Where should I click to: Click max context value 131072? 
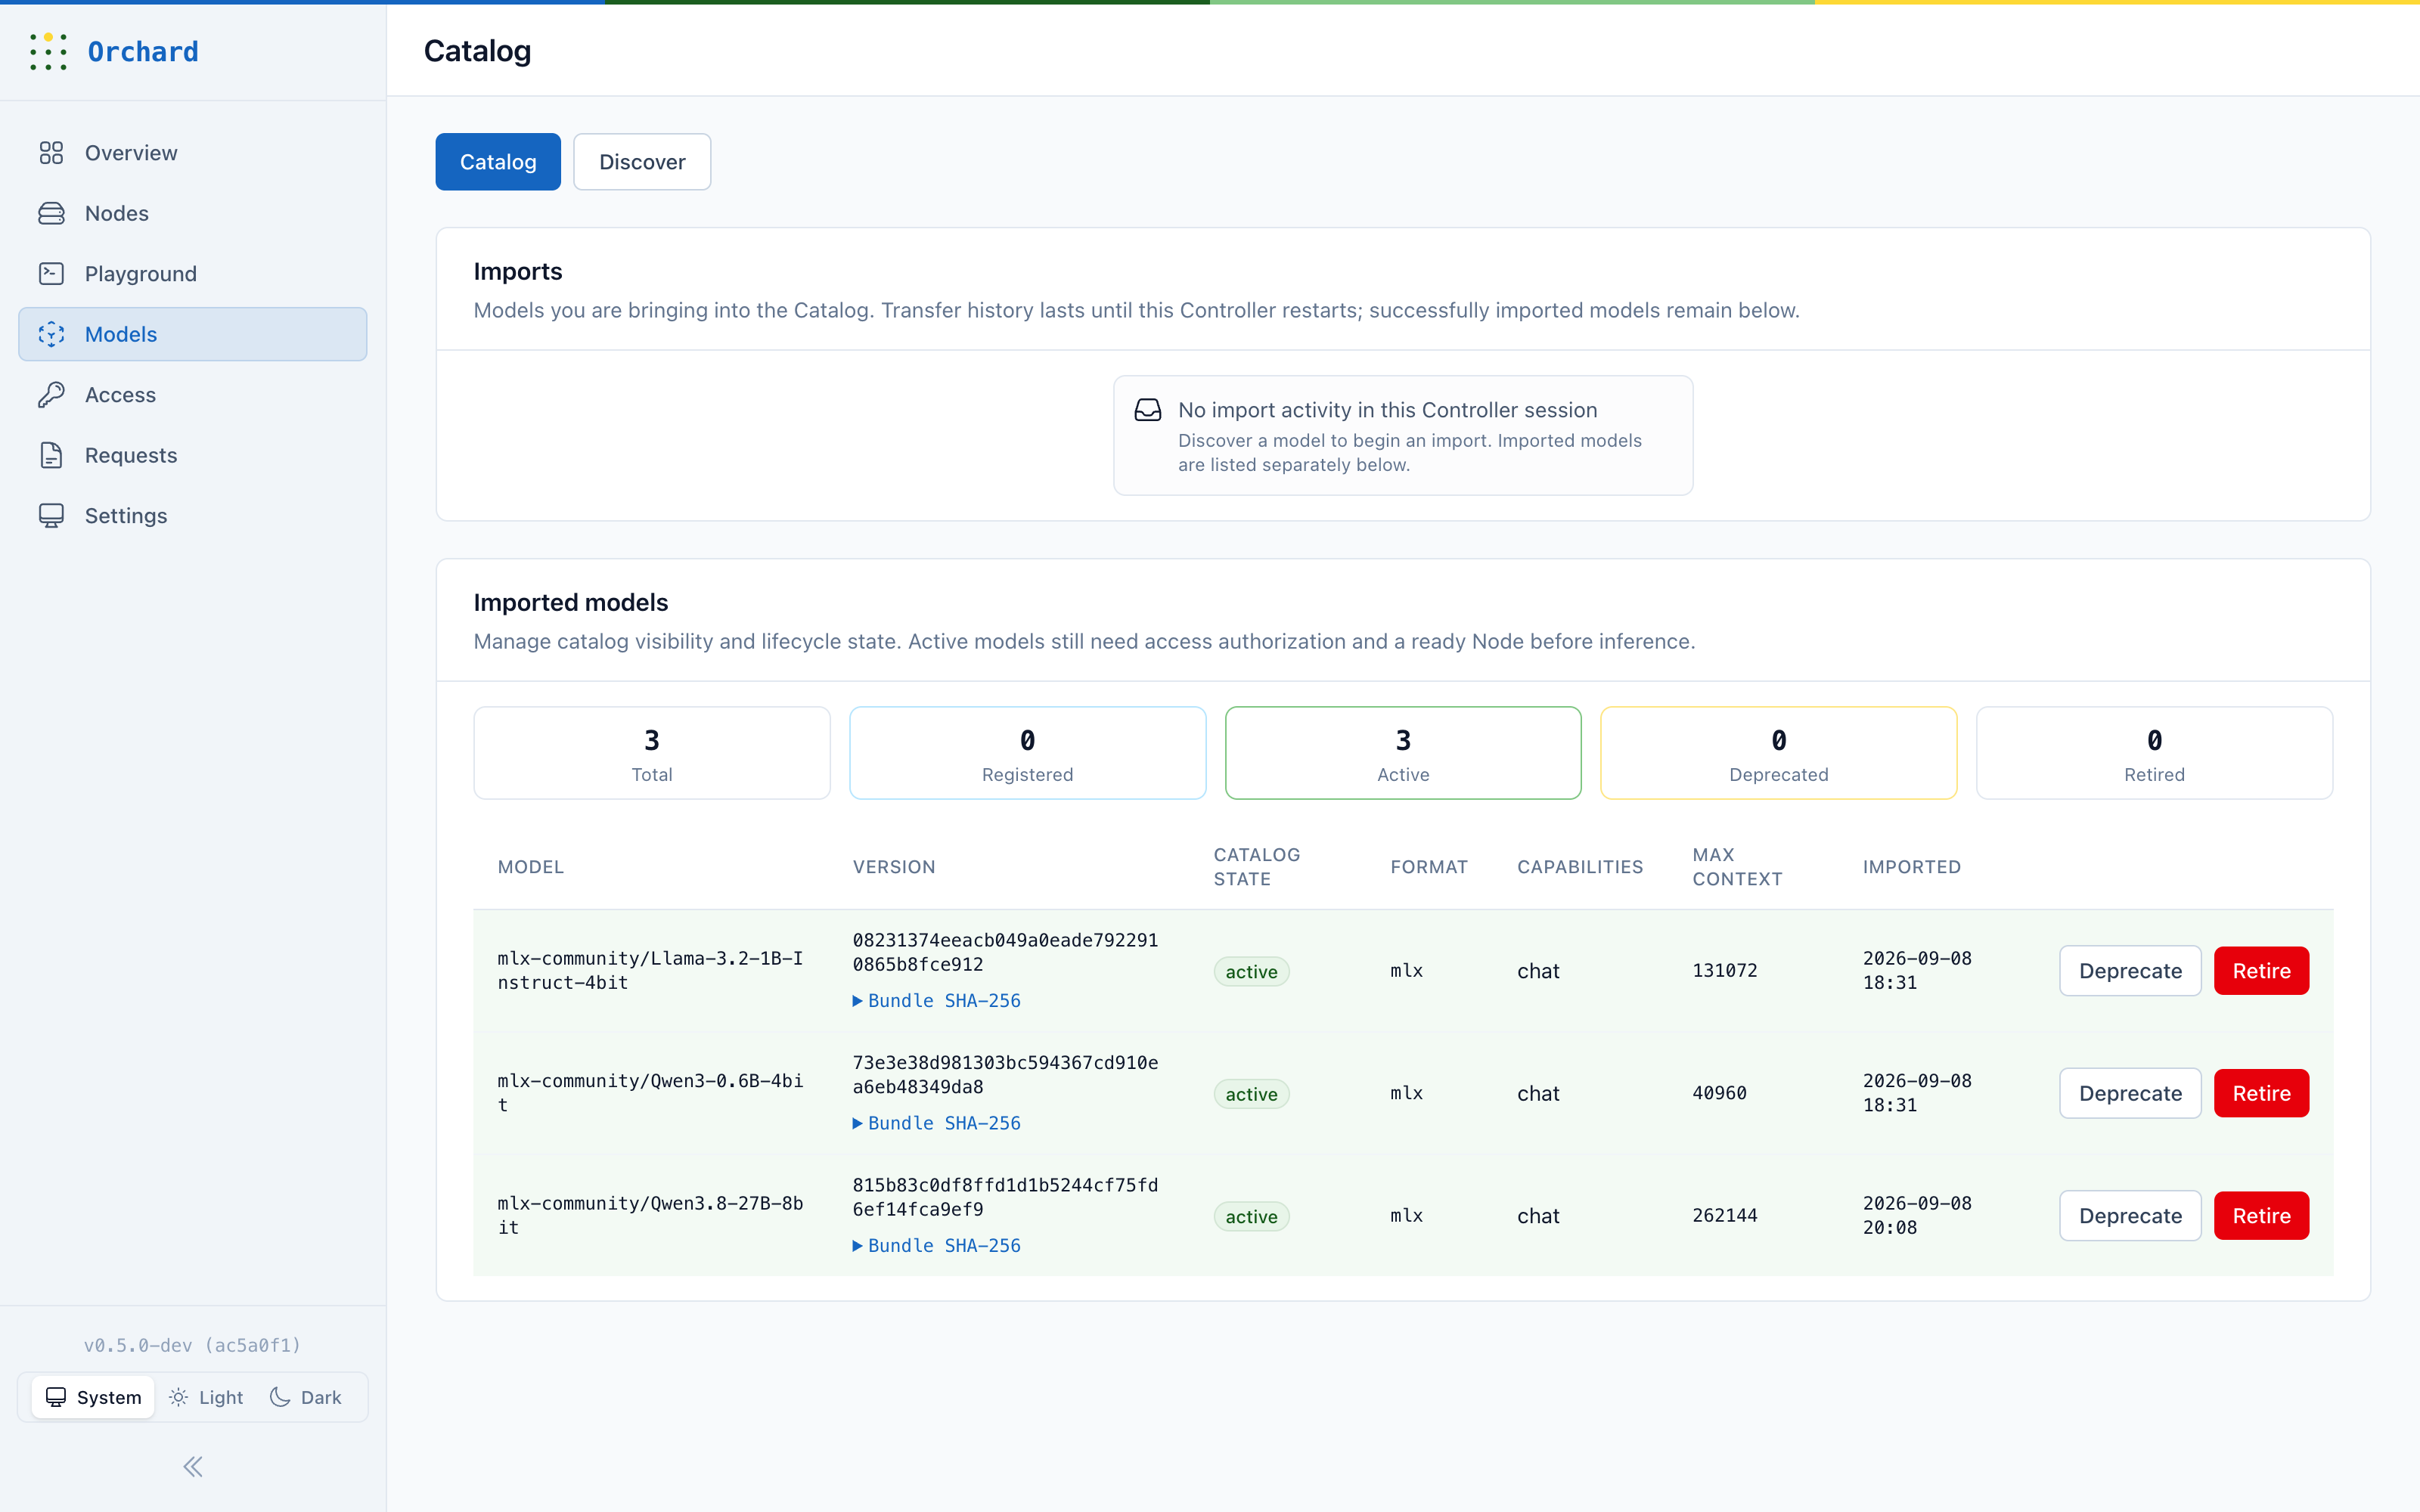tap(1724, 971)
